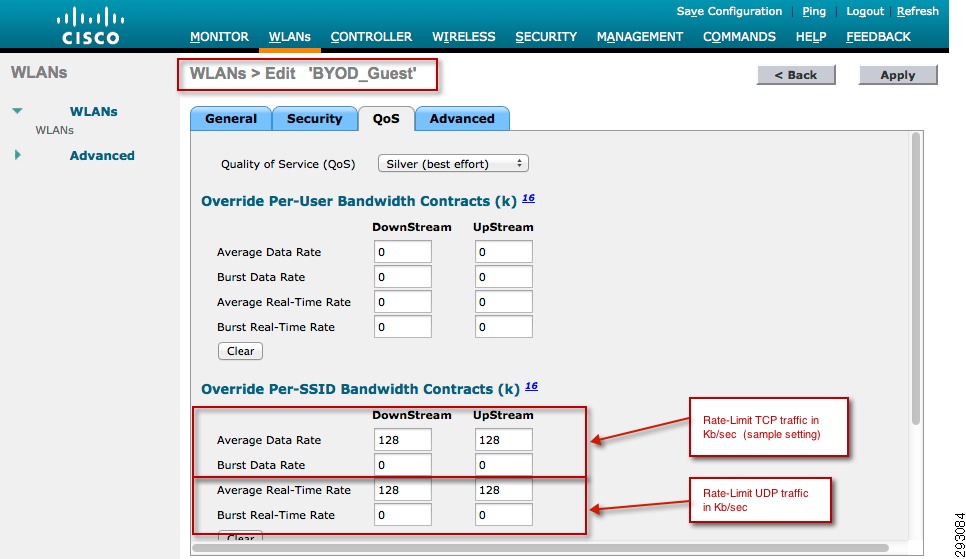Open the WLANs menu in top bar
Viewport: 966px width, 559px height.
tap(290, 37)
